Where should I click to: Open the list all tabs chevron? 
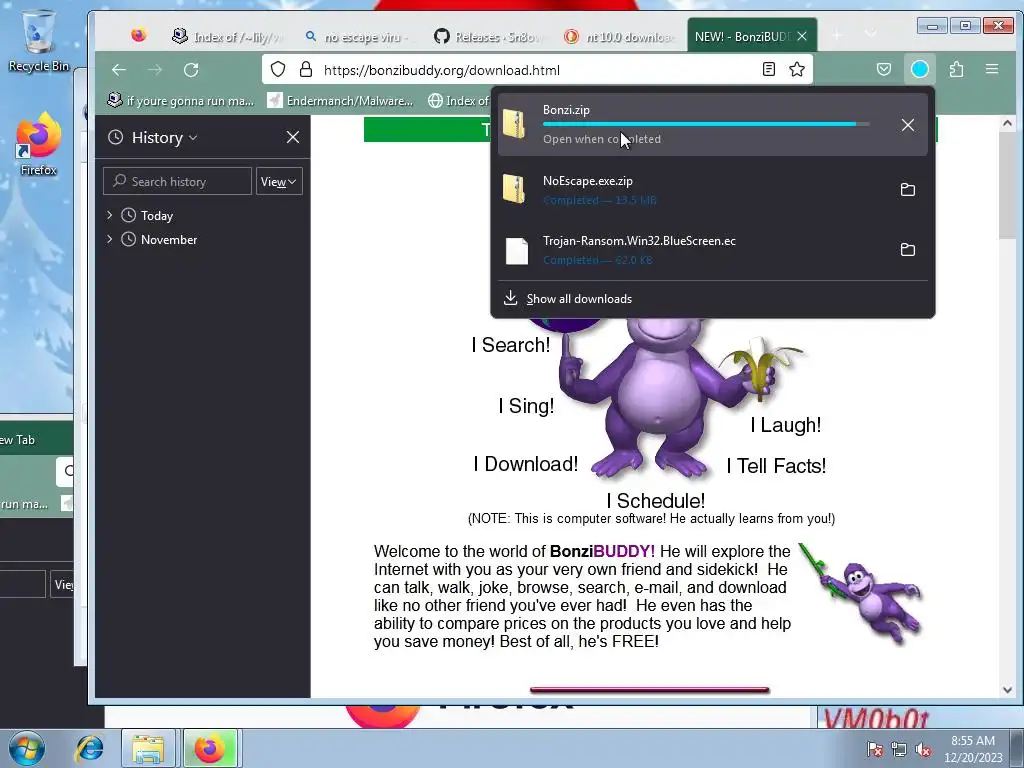pyautogui.click(x=871, y=34)
